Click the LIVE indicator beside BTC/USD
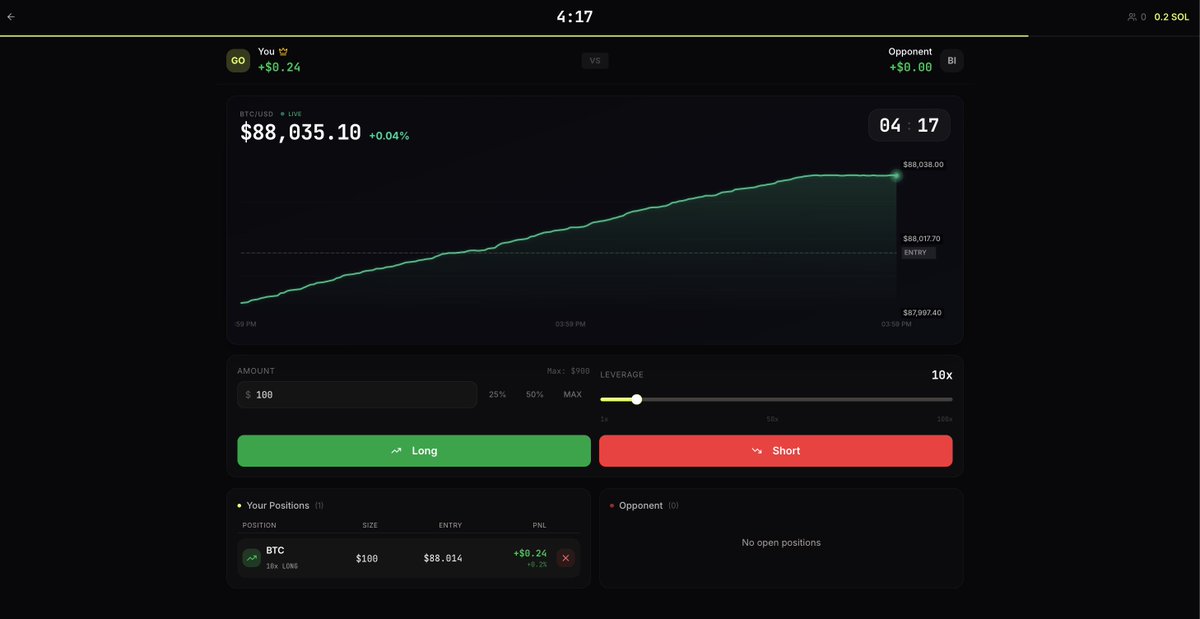This screenshot has width=1200, height=619. pyautogui.click(x=292, y=114)
